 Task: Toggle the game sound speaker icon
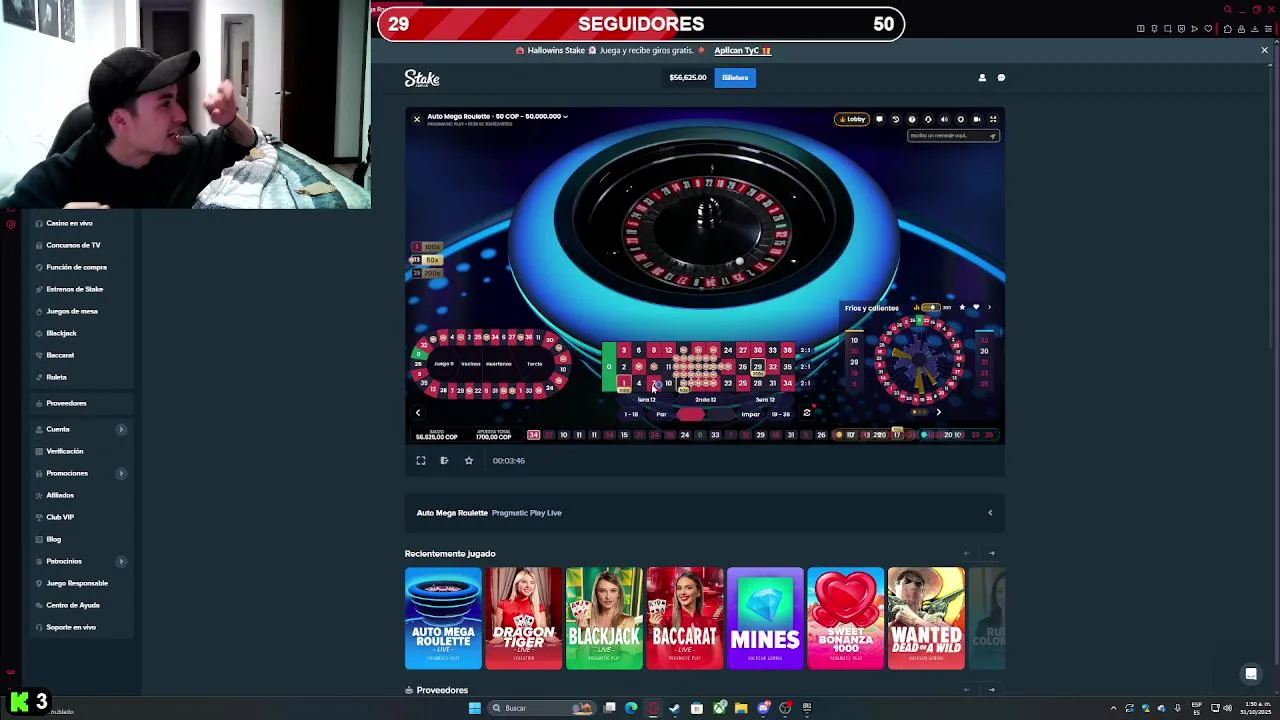pyautogui.click(x=944, y=119)
